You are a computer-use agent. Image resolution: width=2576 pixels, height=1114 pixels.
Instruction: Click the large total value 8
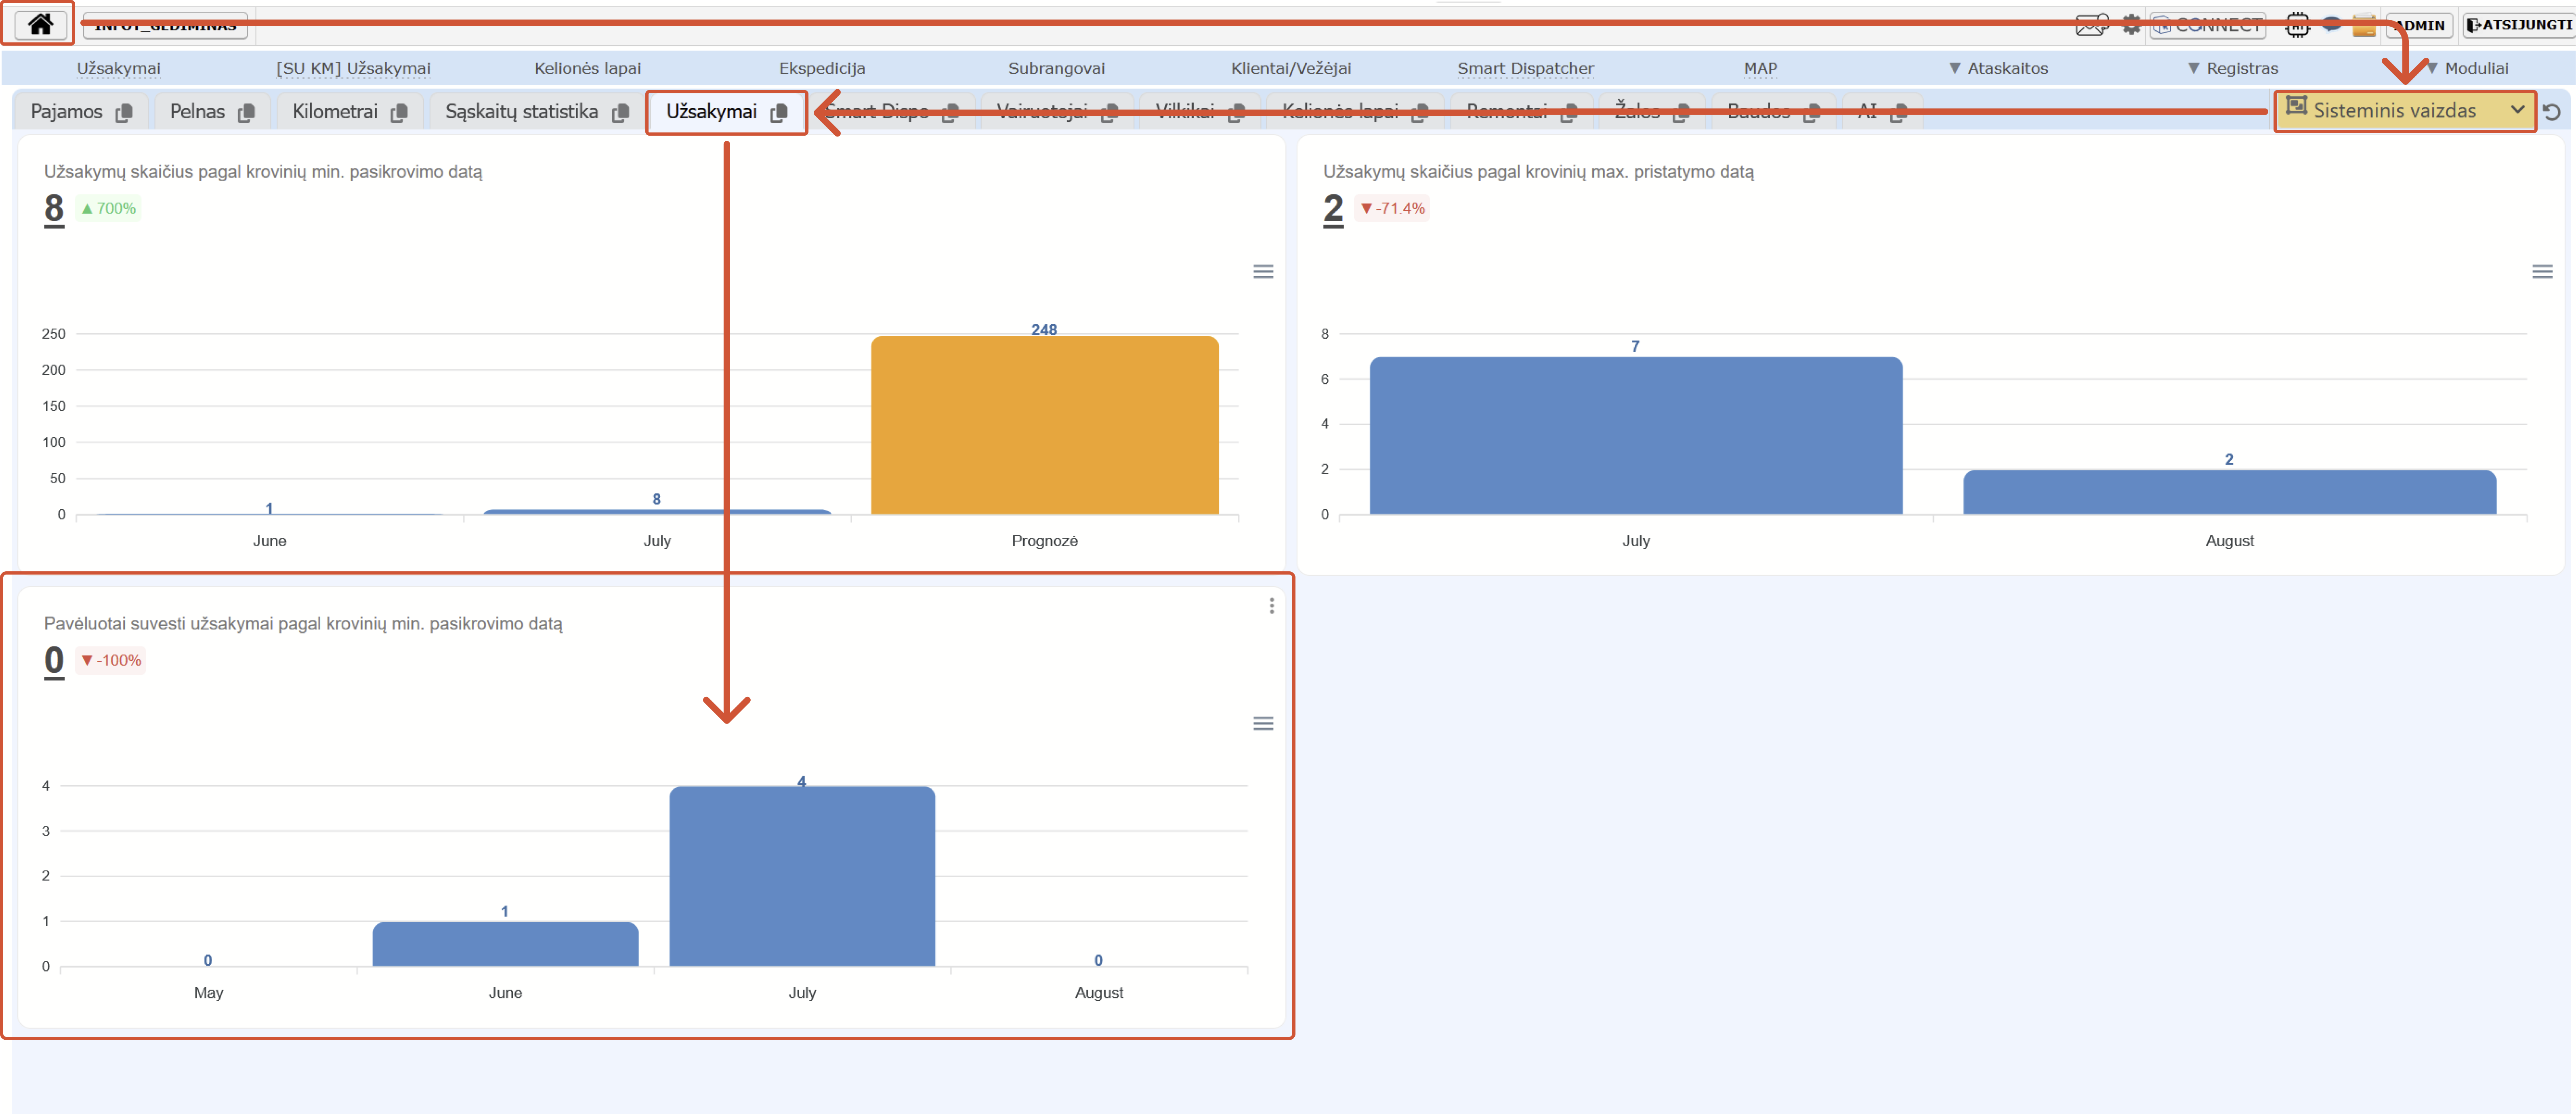54,209
